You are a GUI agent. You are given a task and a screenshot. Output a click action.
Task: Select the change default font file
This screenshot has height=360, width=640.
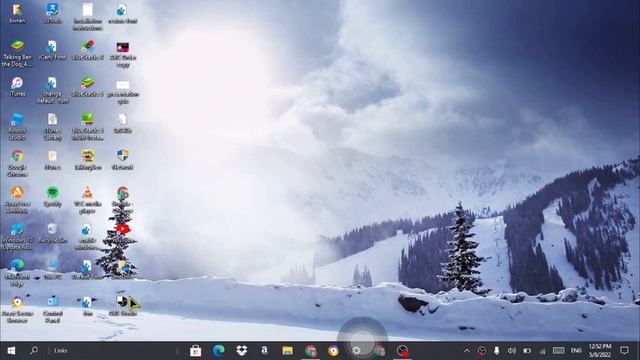tap(52, 90)
